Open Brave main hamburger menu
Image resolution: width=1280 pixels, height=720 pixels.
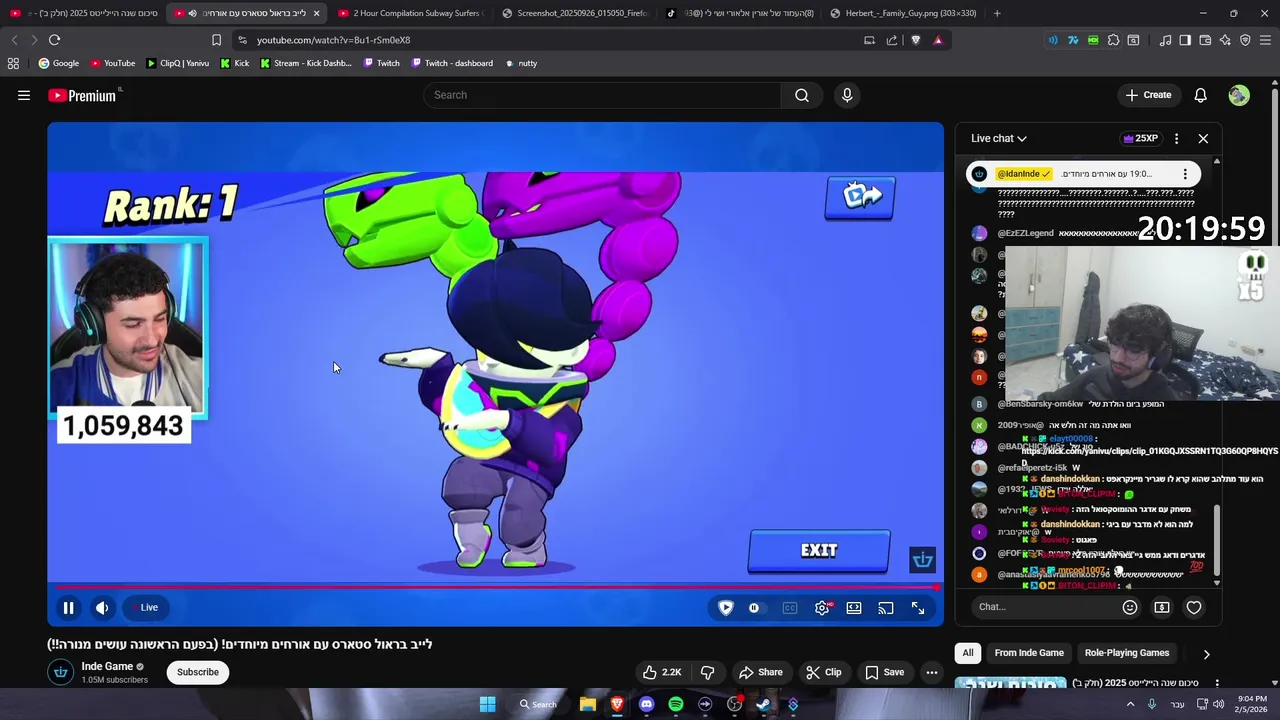(x=1265, y=40)
